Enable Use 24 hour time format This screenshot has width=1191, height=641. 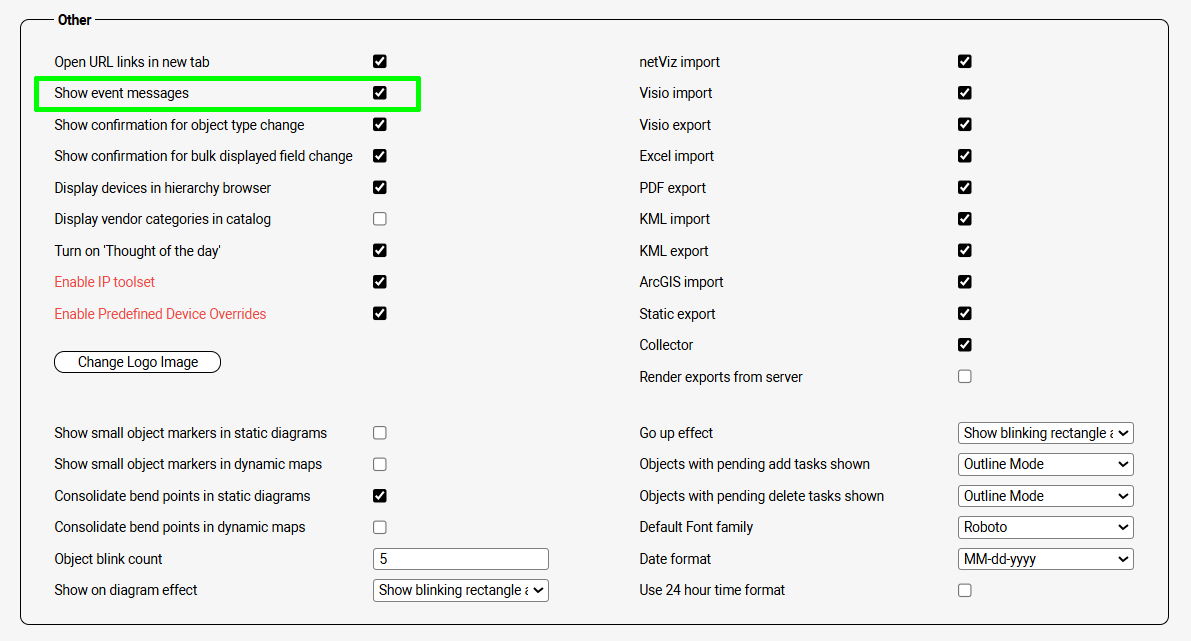[x=965, y=590]
